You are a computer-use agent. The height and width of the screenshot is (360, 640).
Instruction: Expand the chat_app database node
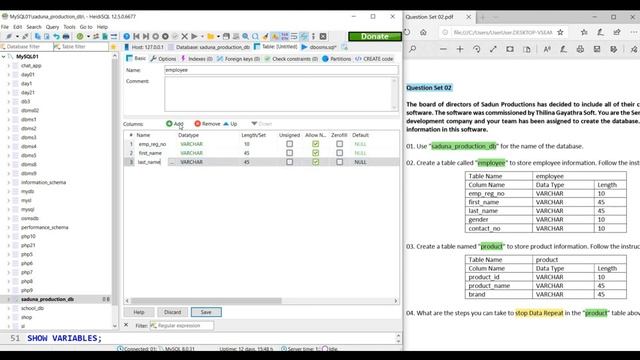pyautogui.click(x=9, y=66)
